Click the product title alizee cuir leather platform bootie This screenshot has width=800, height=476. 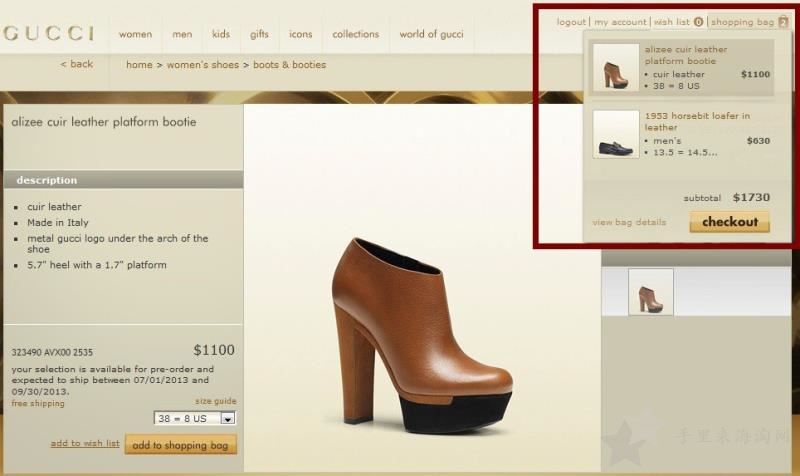(x=104, y=122)
